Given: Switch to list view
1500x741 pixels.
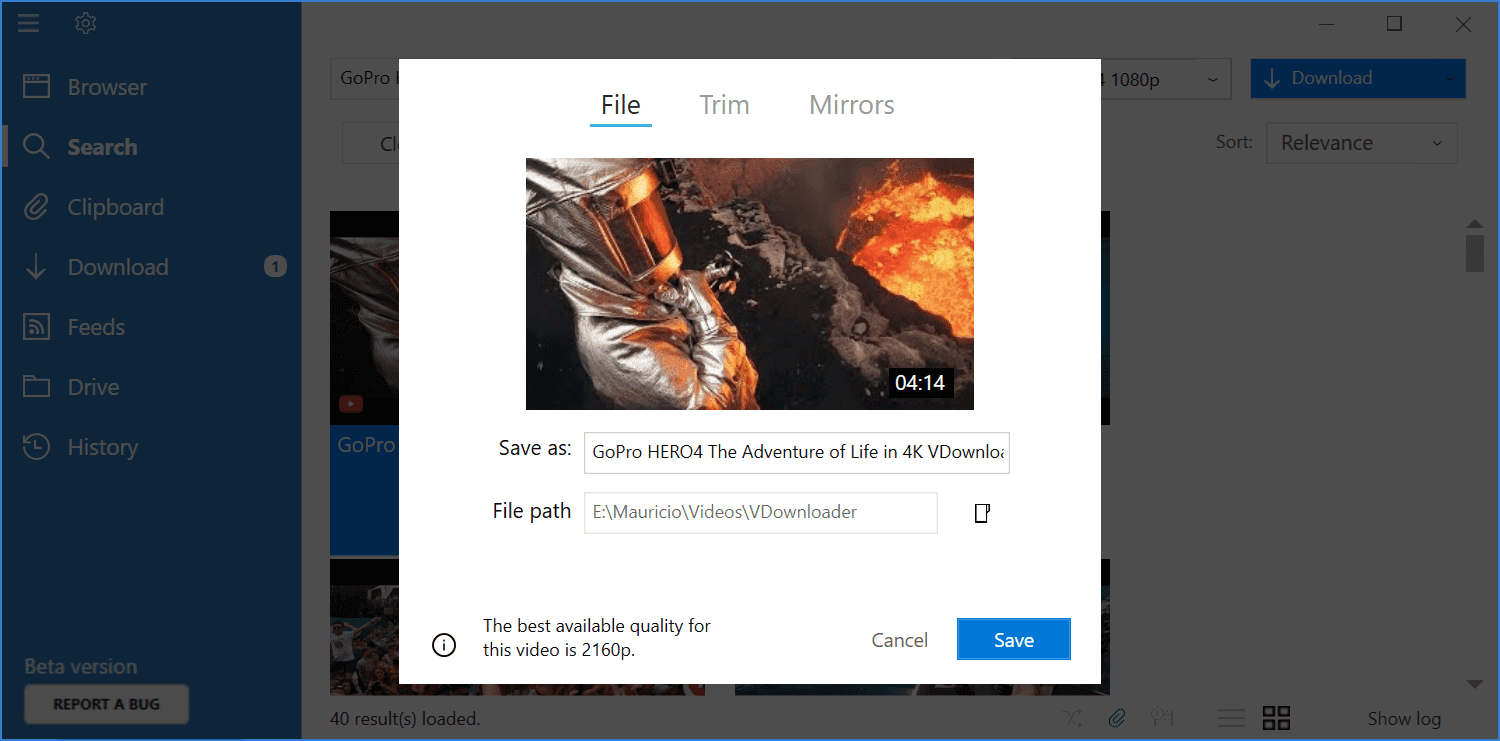Looking at the screenshot, I should (1231, 717).
